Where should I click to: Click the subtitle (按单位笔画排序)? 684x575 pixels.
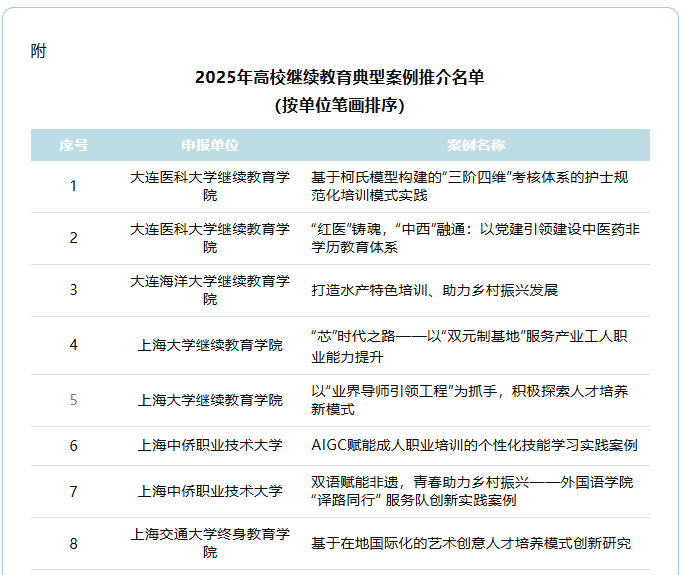tap(340, 105)
